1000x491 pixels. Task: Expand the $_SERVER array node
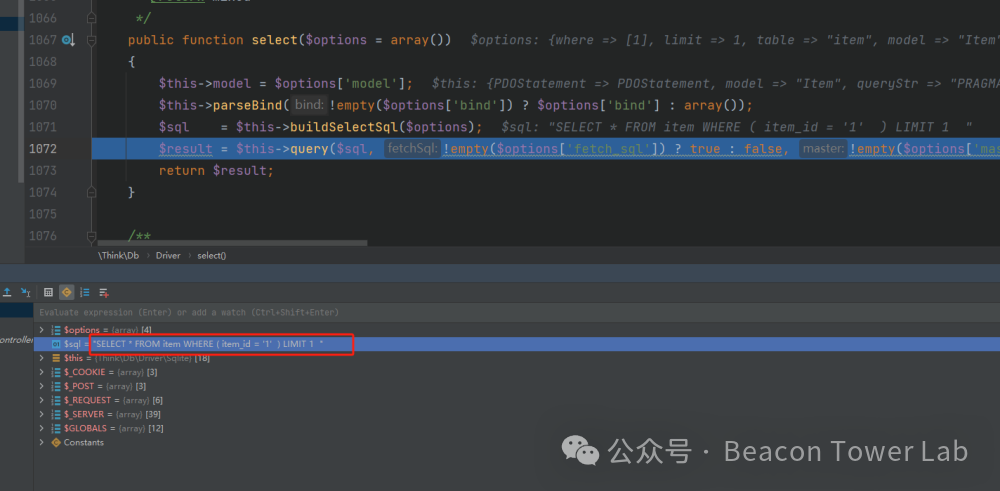coord(42,414)
